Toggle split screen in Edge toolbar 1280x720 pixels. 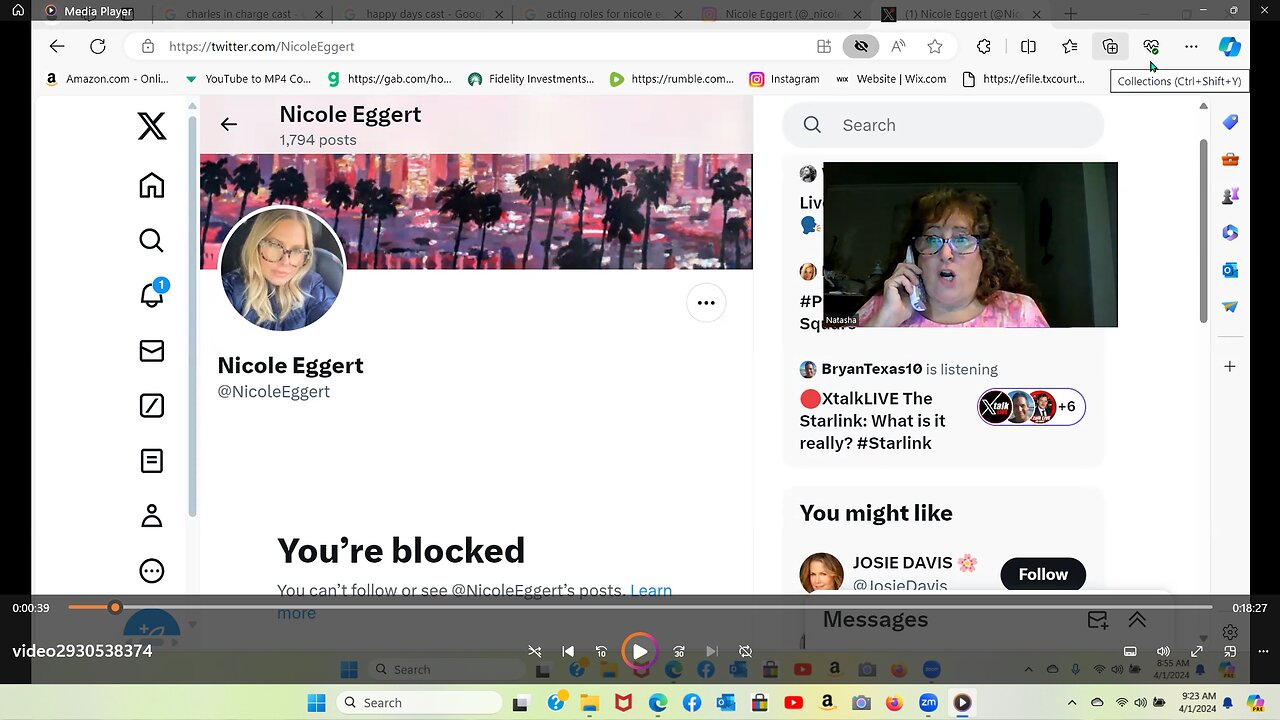(x=1028, y=46)
